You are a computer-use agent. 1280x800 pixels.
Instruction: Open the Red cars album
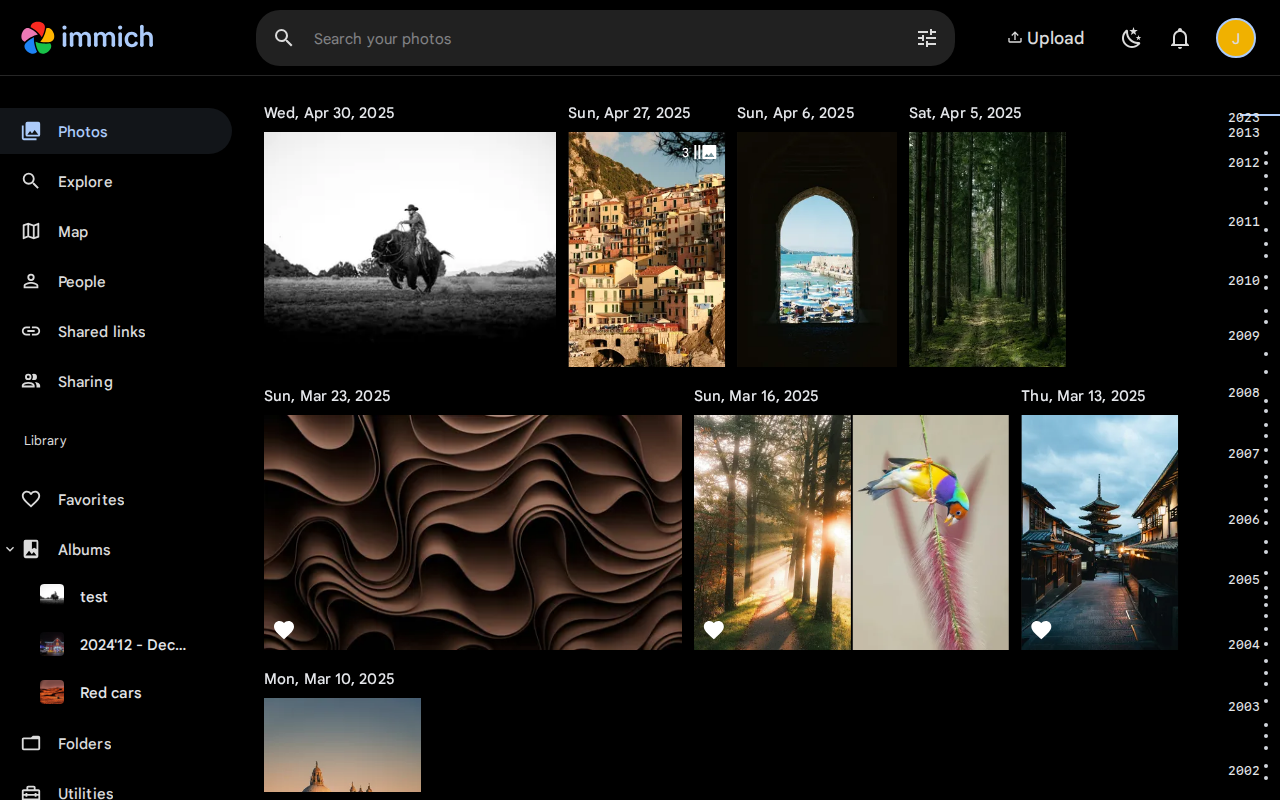point(110,692)
